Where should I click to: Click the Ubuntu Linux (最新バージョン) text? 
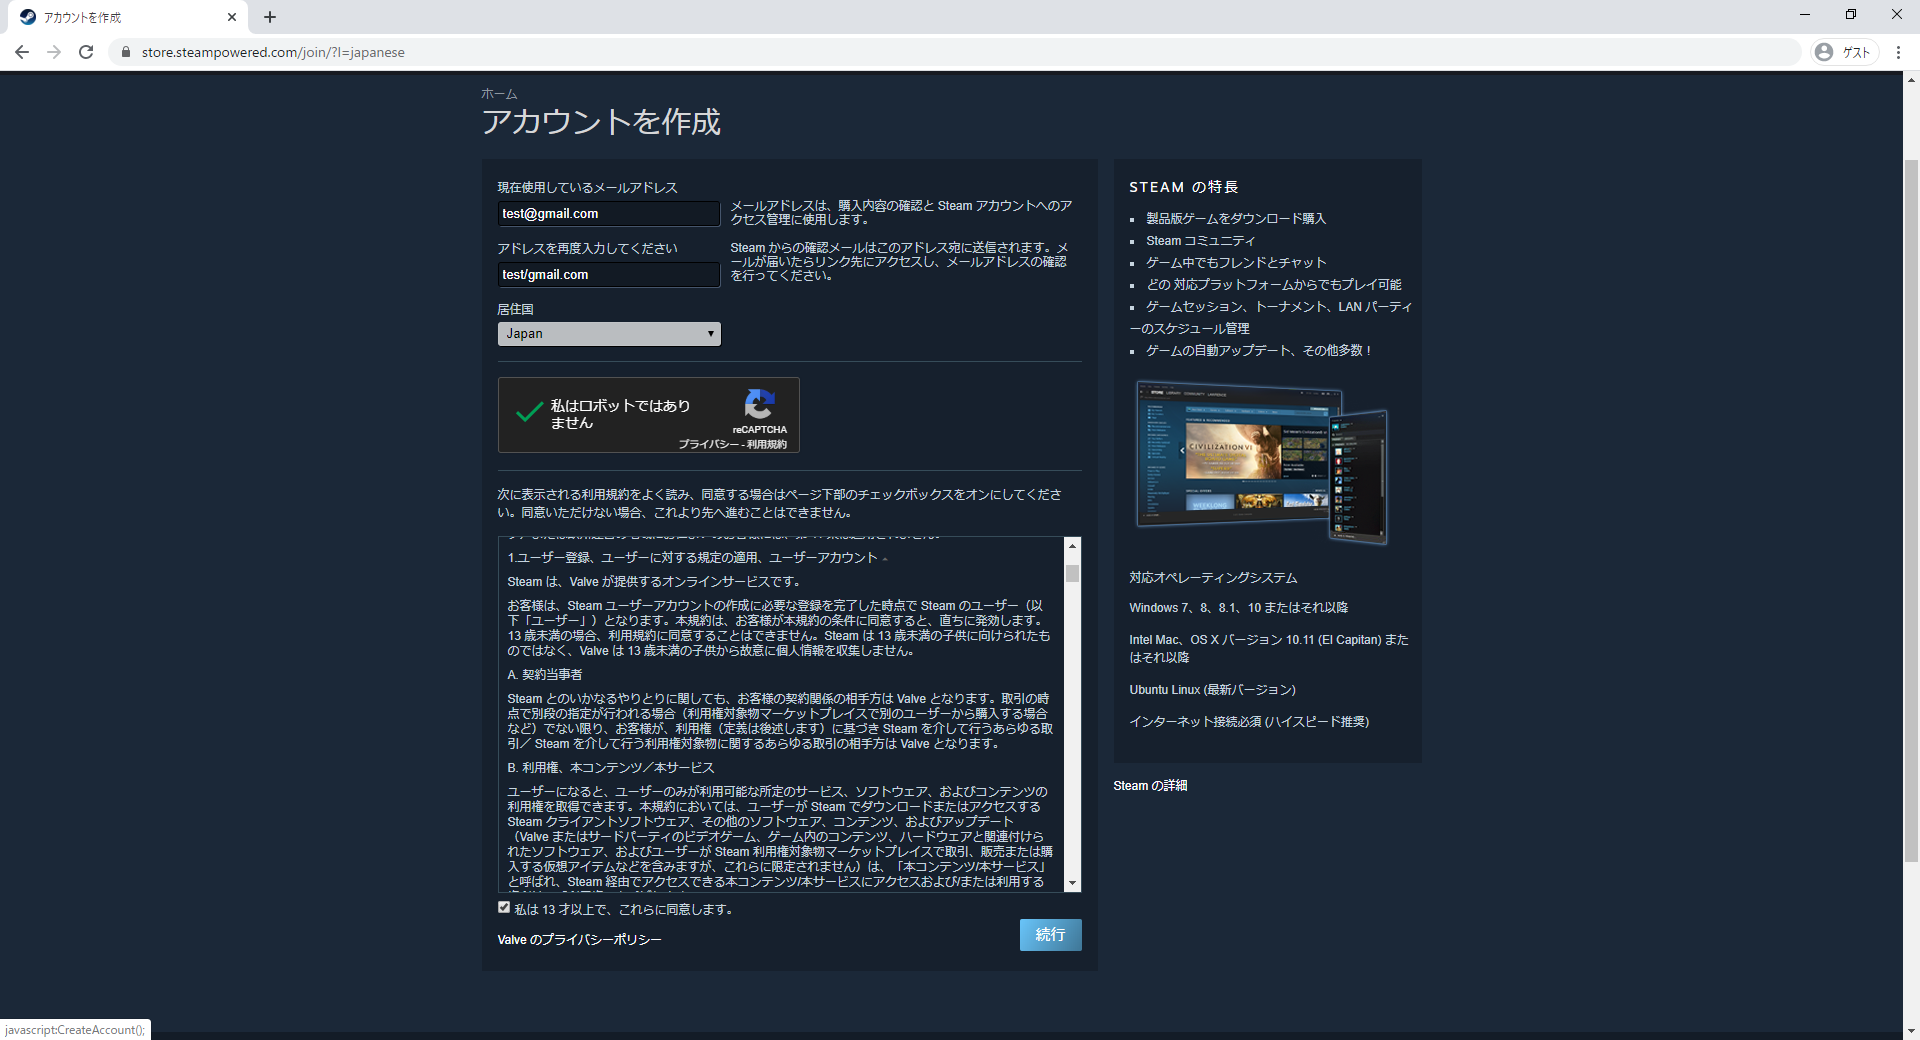pyautogui.click(x=1212, y=690)
